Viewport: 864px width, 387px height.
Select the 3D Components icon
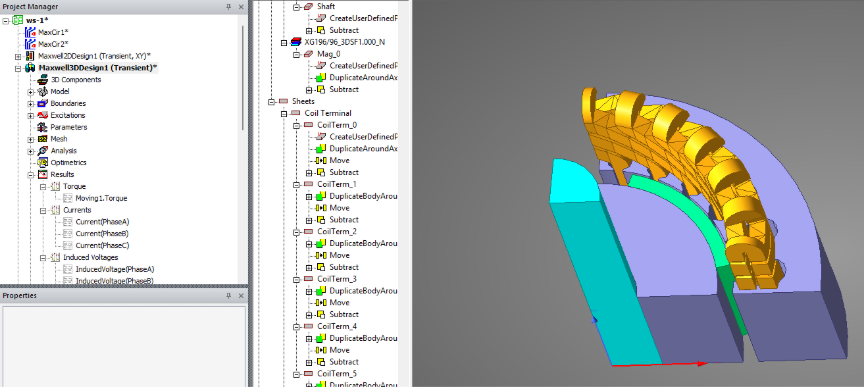(x=42, y=80)
